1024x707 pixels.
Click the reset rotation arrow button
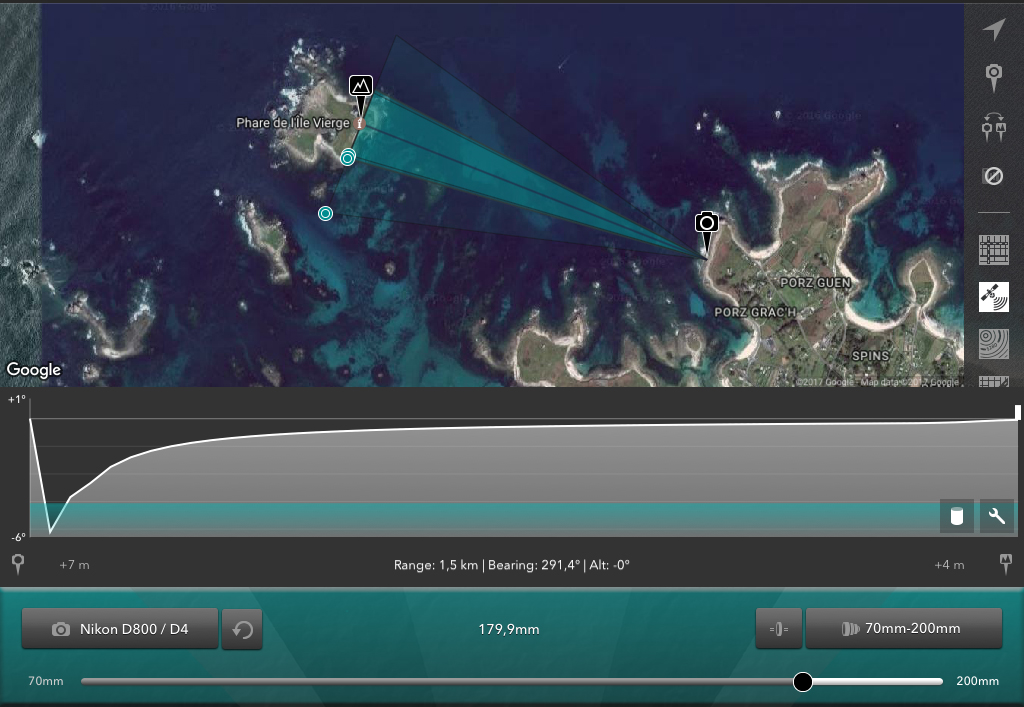[x=242, y=629]
